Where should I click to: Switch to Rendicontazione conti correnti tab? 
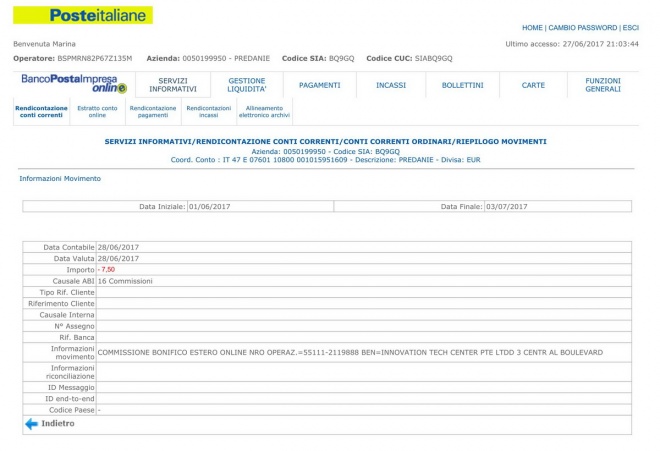click(41, 112)
